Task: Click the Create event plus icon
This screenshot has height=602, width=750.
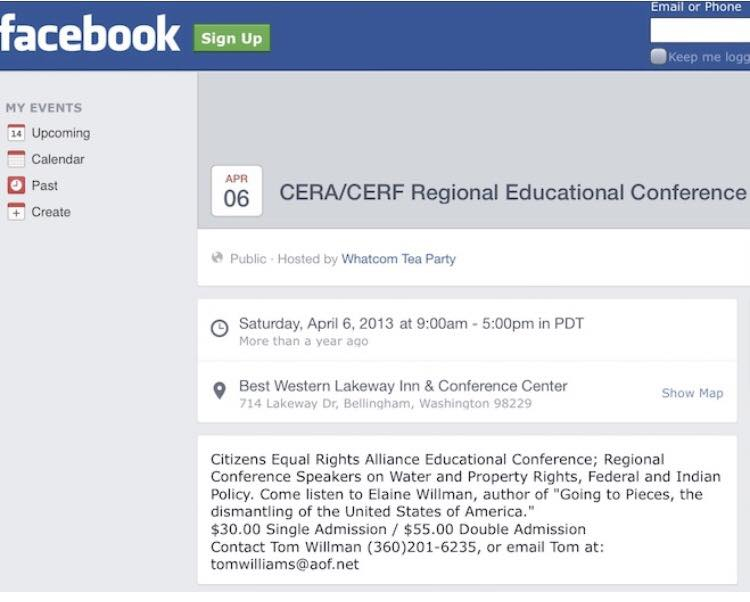Action: (x=16, y=212)
